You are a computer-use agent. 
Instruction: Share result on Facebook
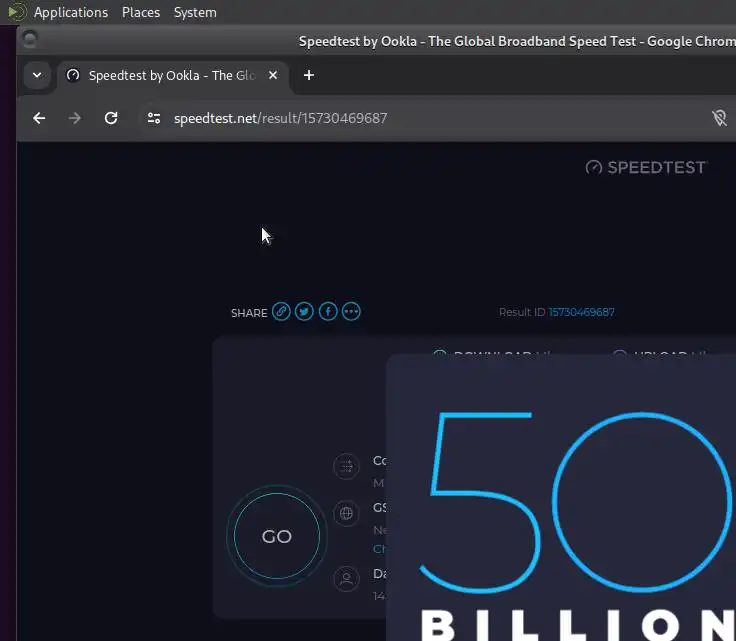click(x=328, y=312)
